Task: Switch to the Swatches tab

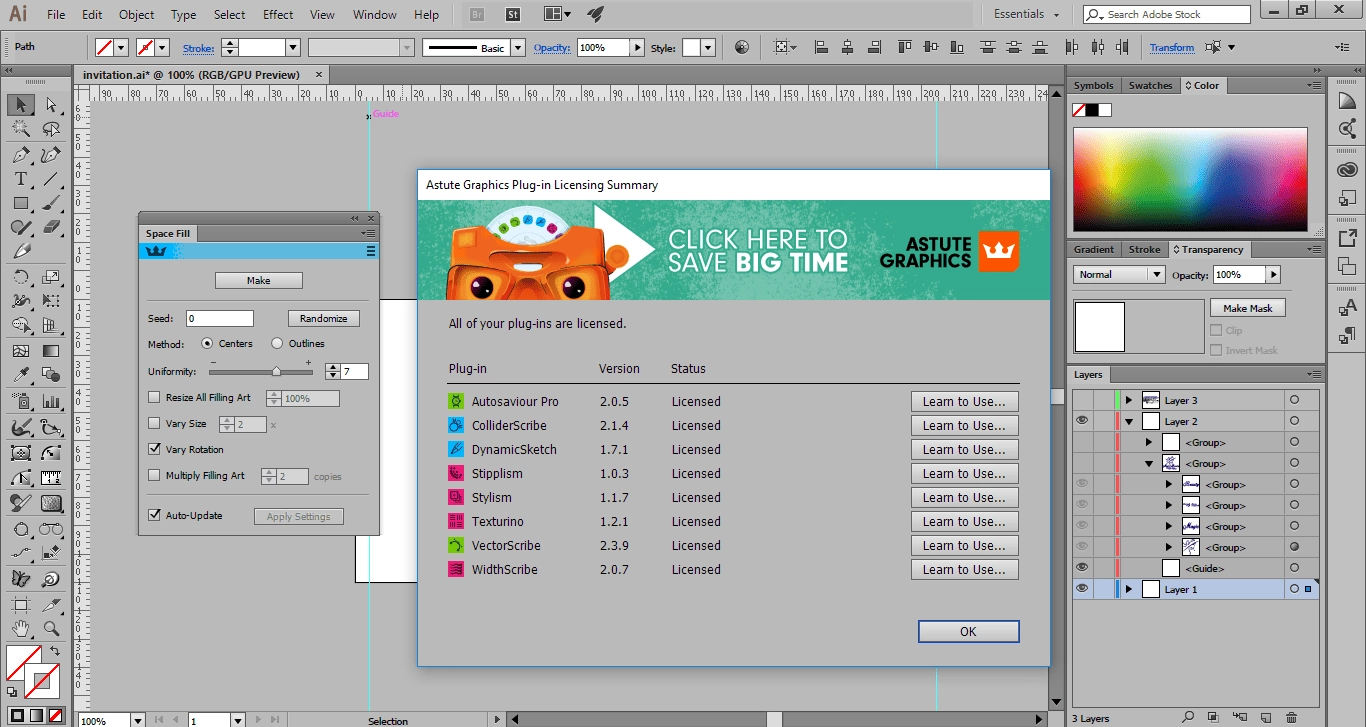Action: 1150,85
